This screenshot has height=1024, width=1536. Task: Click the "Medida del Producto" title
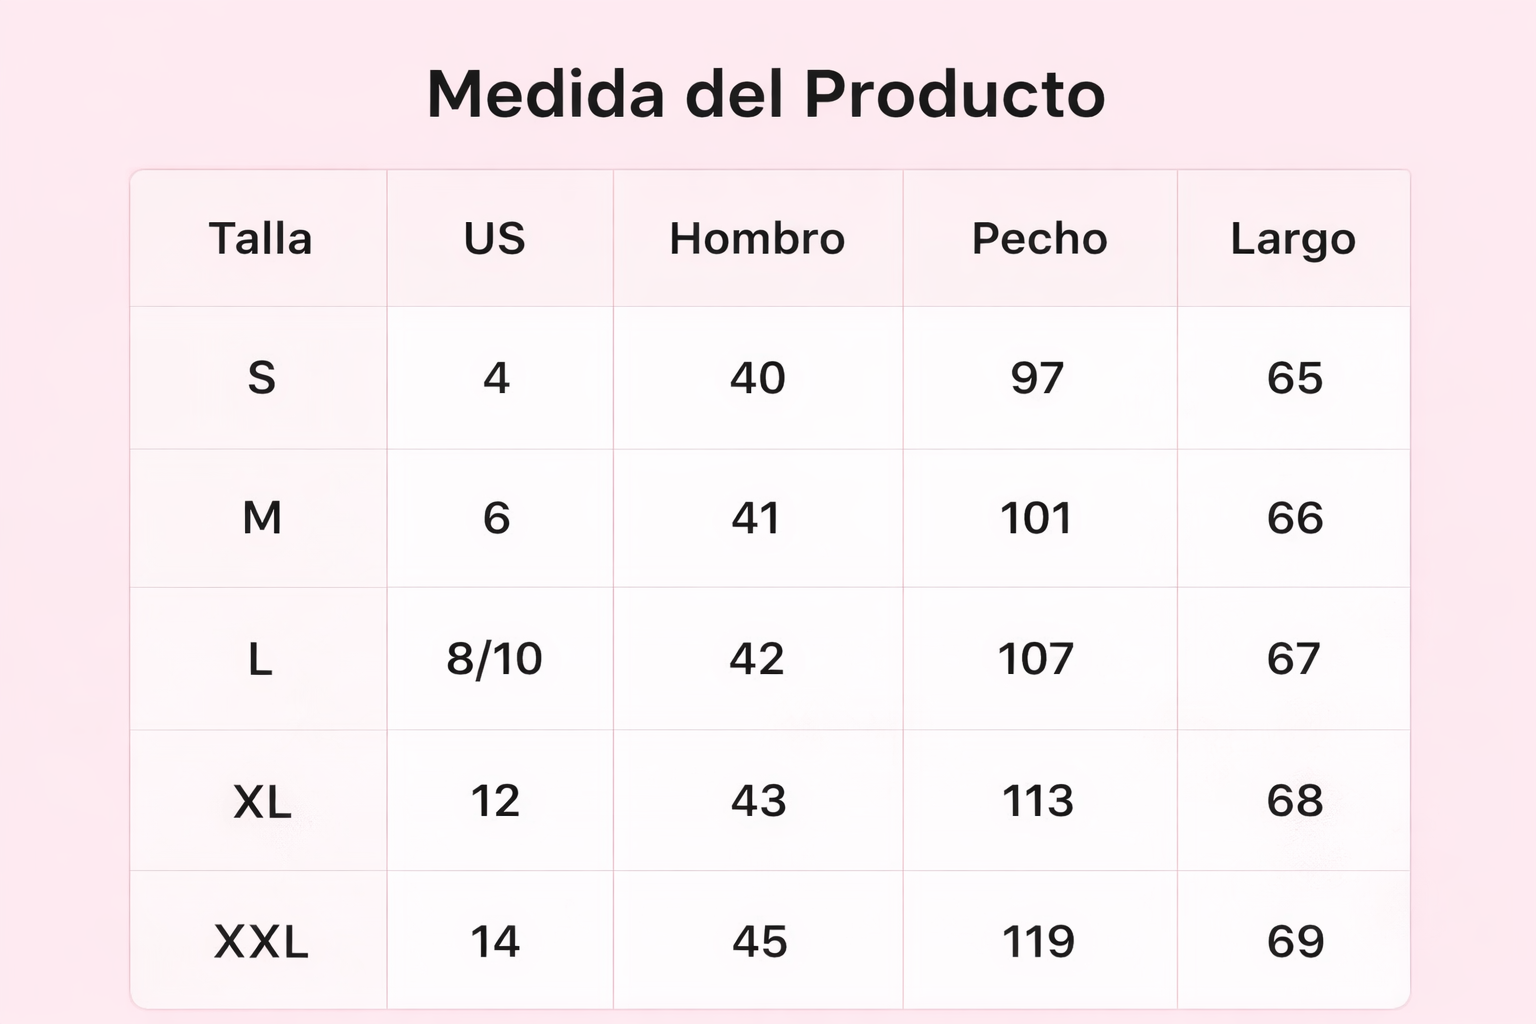tap(766, 95)
